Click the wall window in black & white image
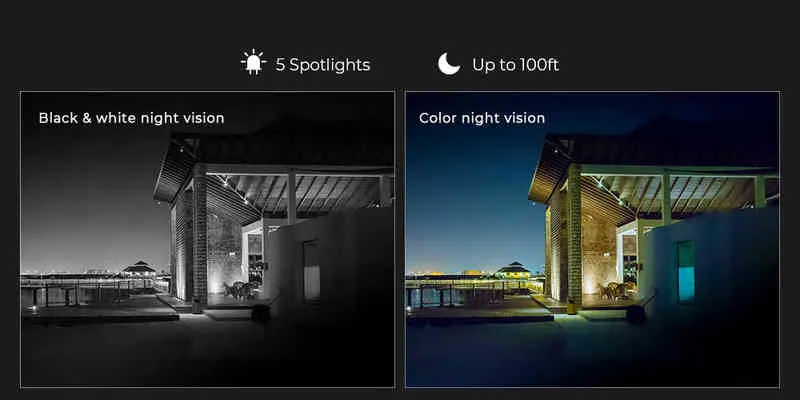 tap(312, 270)
